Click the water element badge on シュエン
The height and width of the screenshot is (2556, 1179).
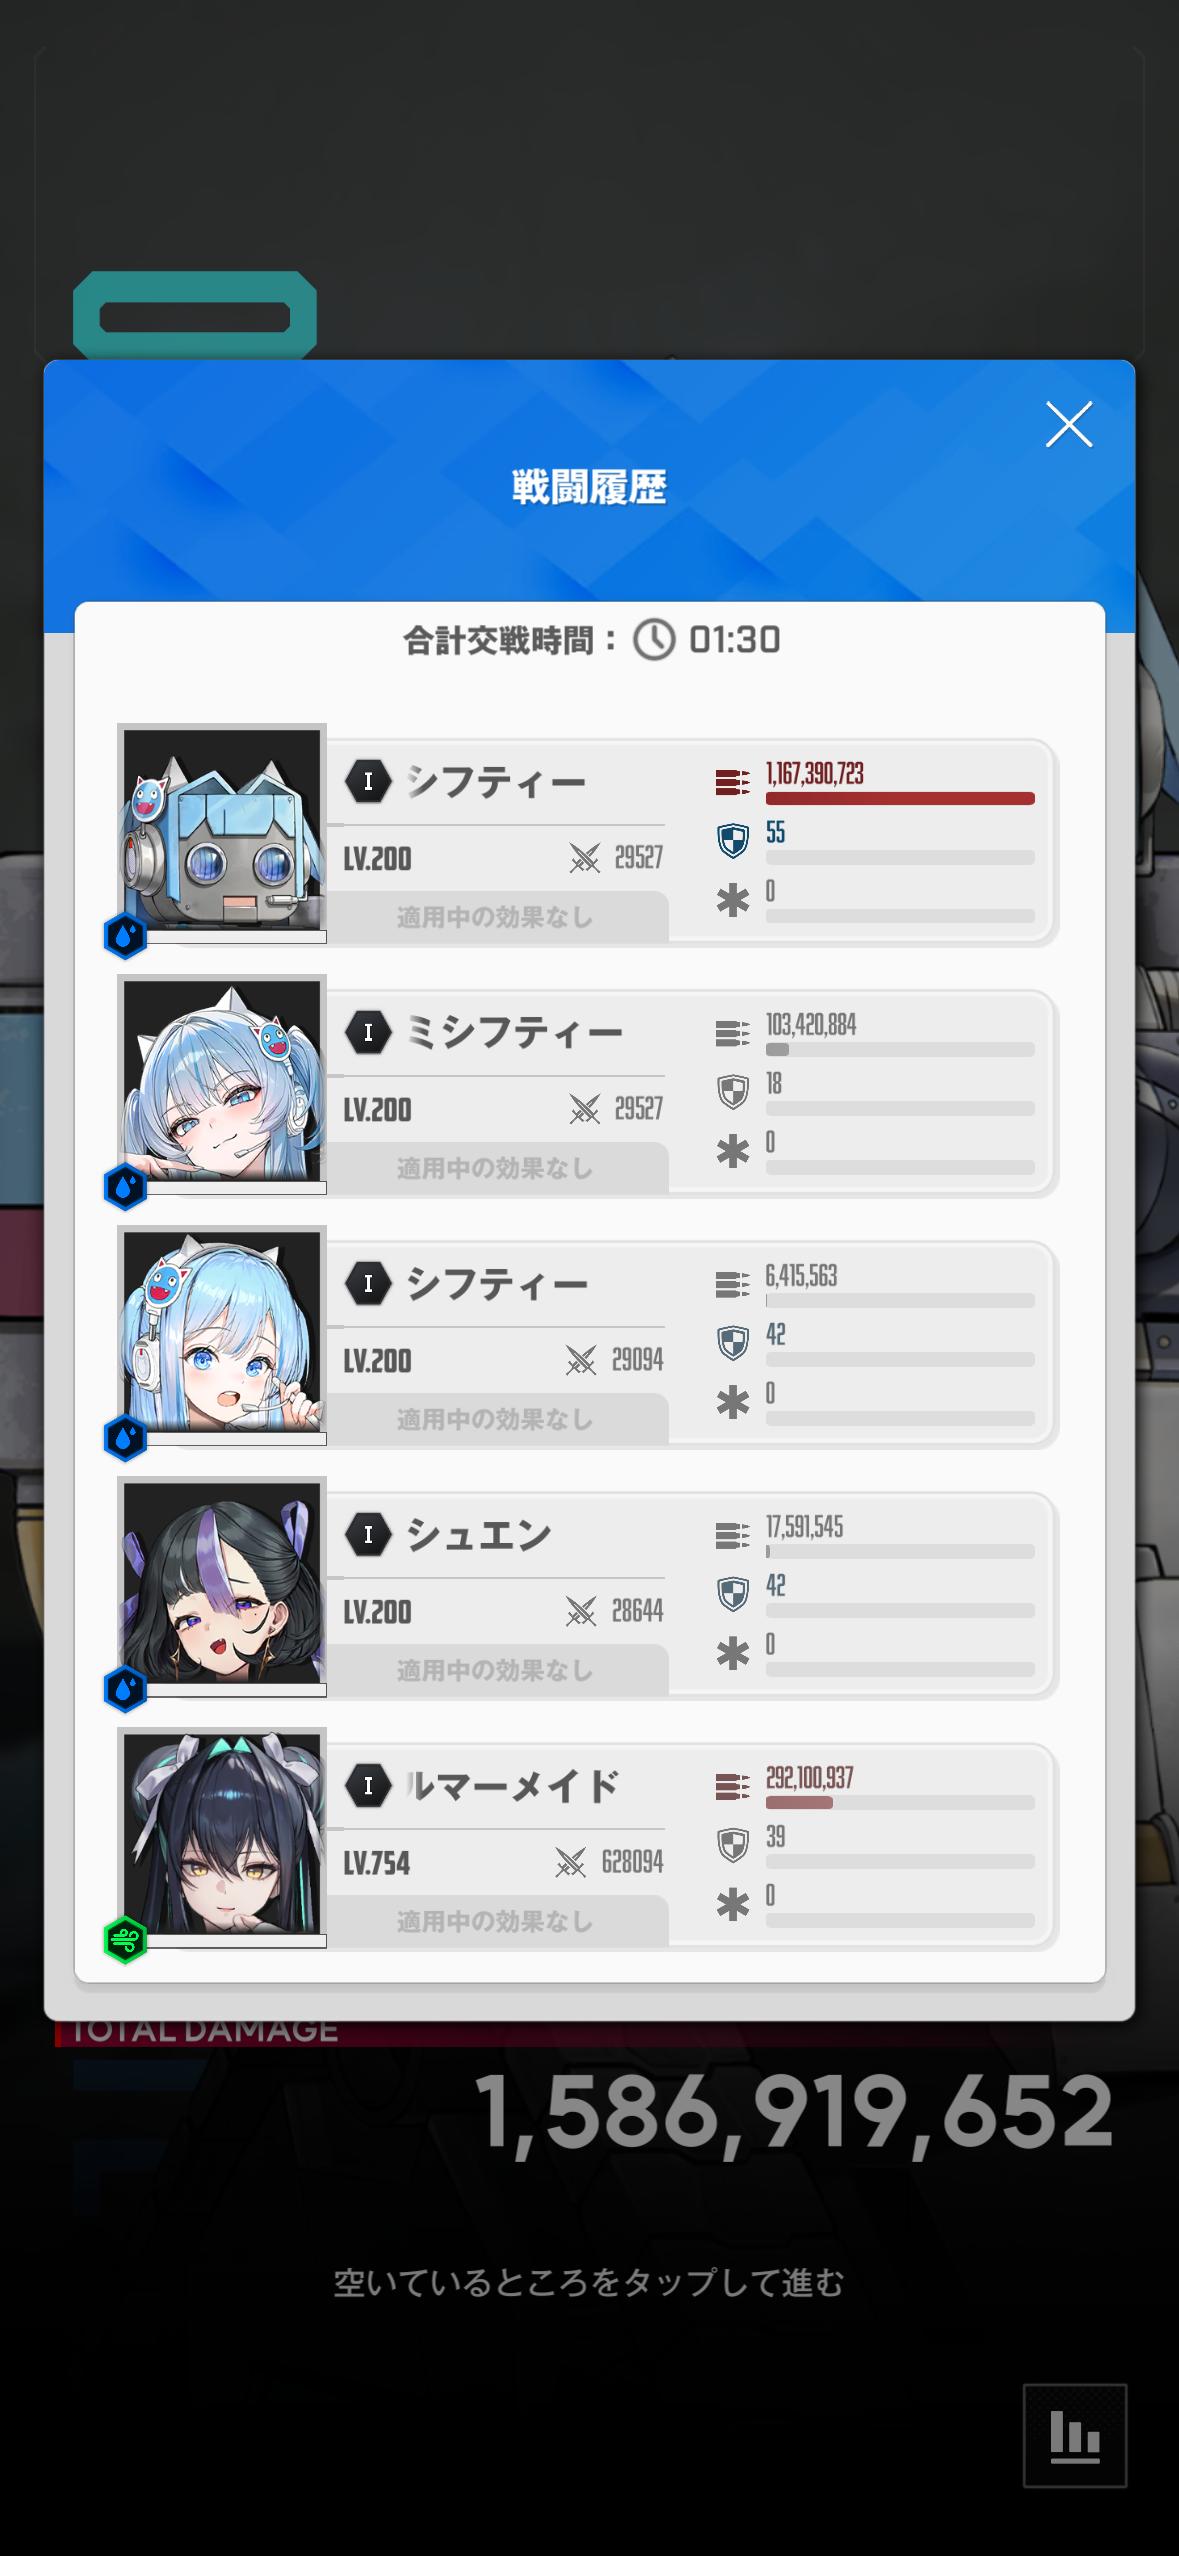click(x=125, y=1690)
